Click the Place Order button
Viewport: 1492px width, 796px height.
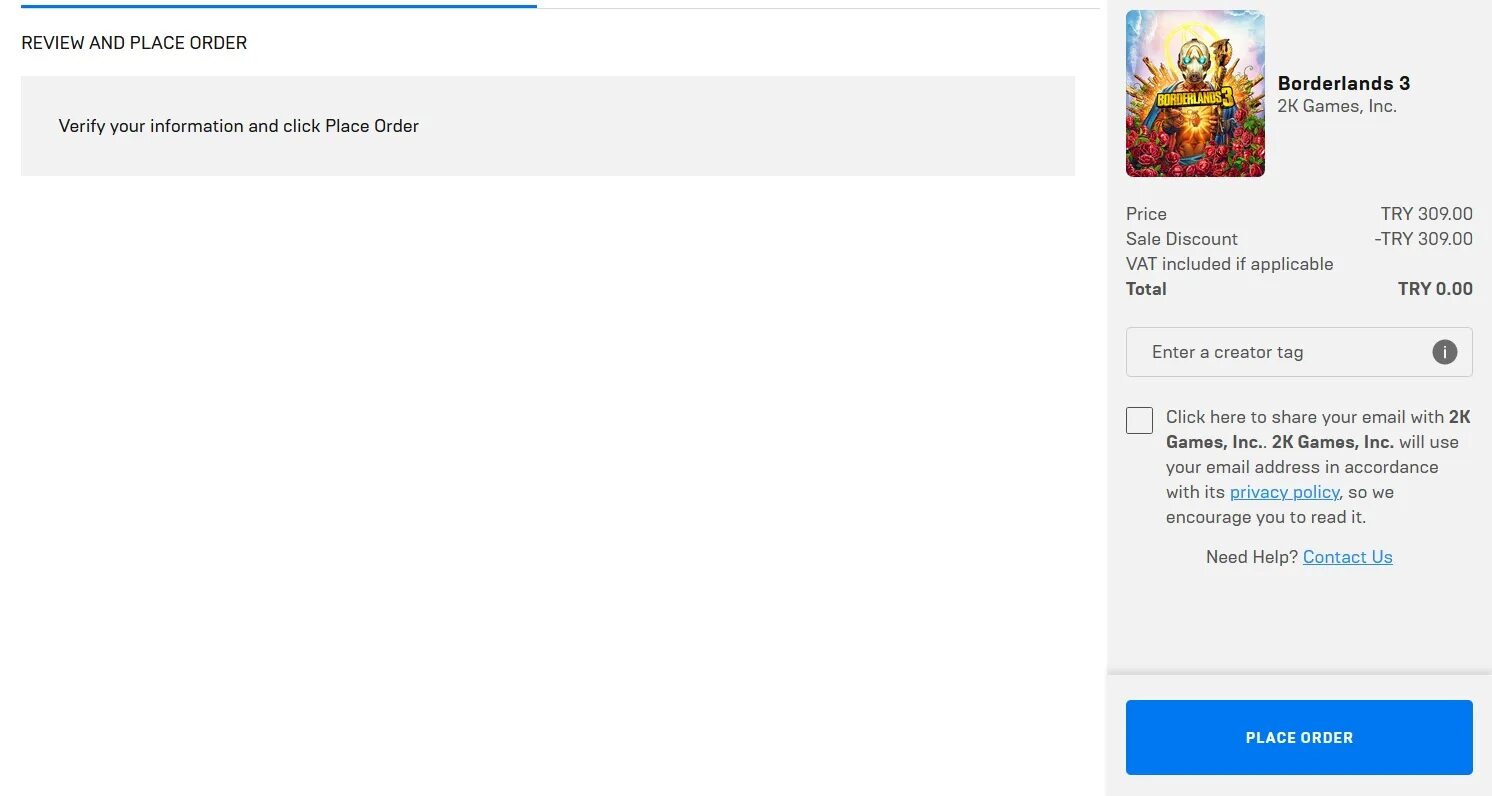pyautogui.click(x=1299, y=737)
